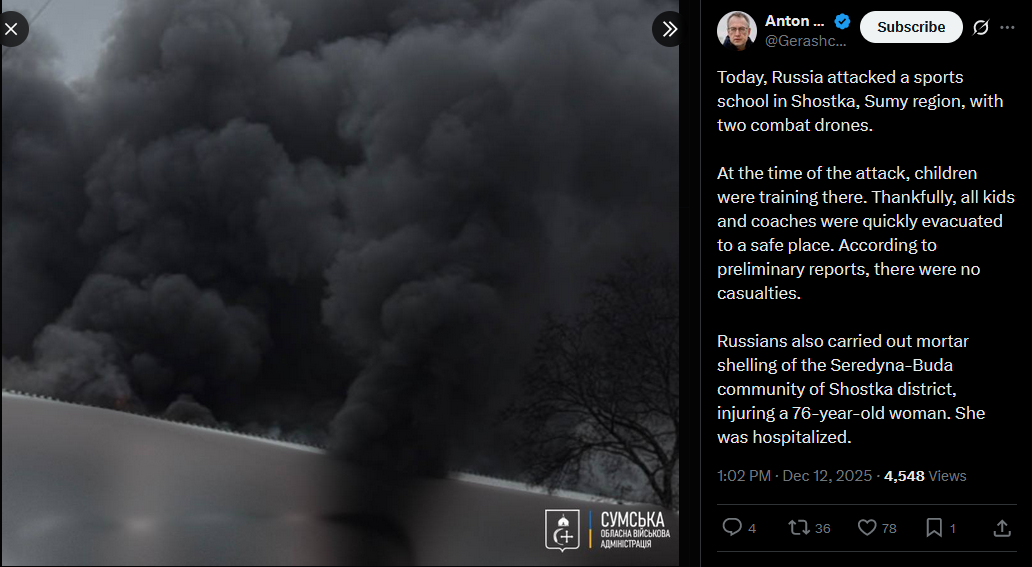Open the 1:02 PM · Dec 12, 2025 timestamp
Viewport: 1032px width, 567px height.
794,475
